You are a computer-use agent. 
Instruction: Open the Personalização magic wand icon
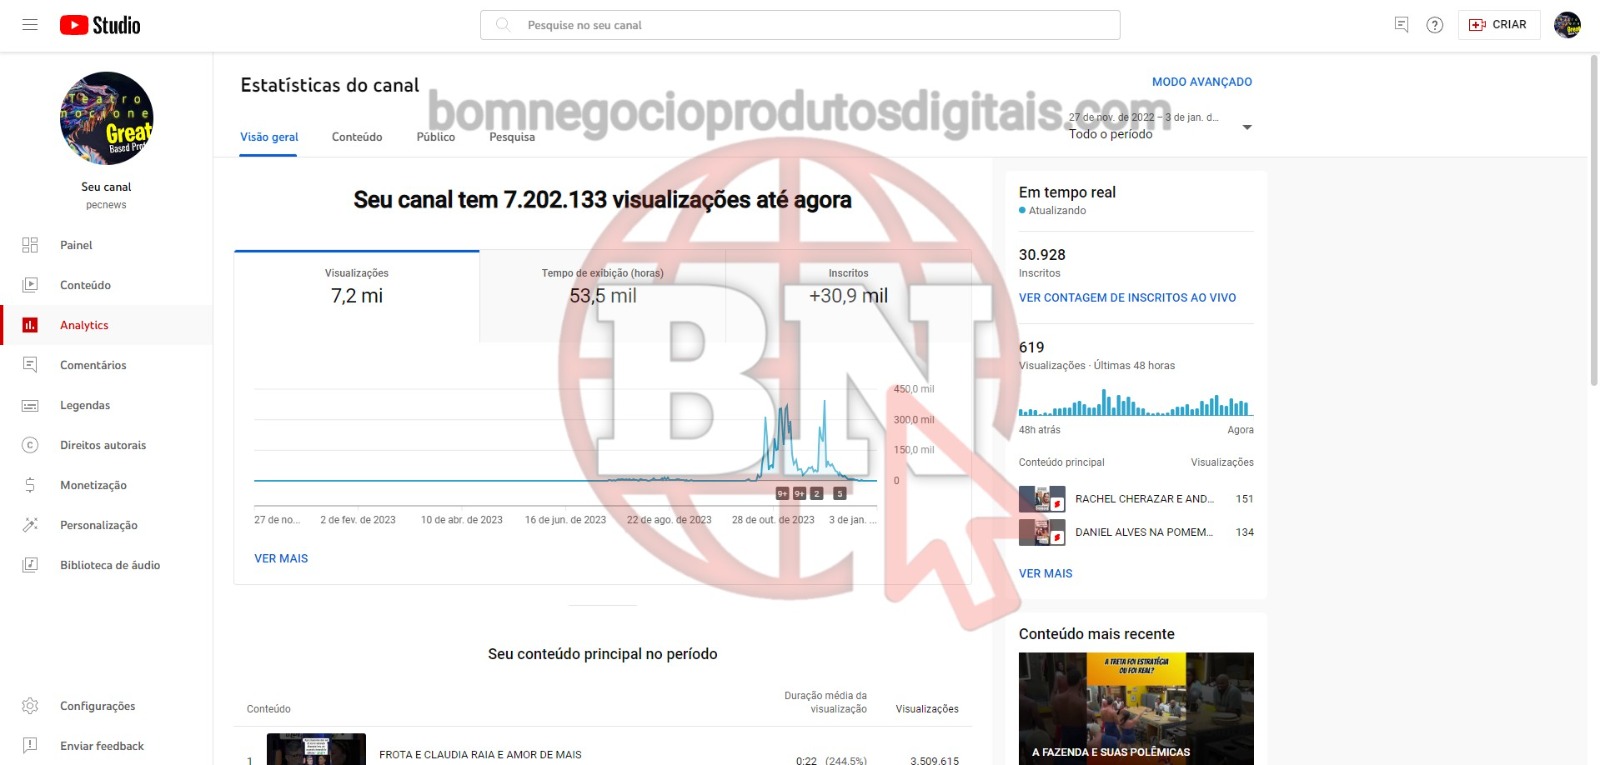[30, 525]
